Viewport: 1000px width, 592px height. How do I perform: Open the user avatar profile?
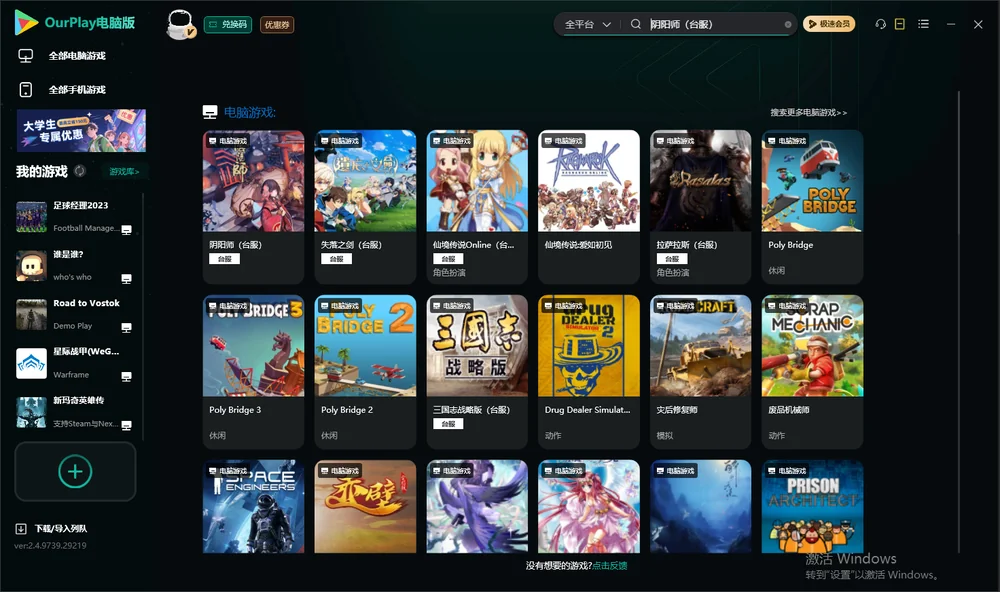click(180, 24)
